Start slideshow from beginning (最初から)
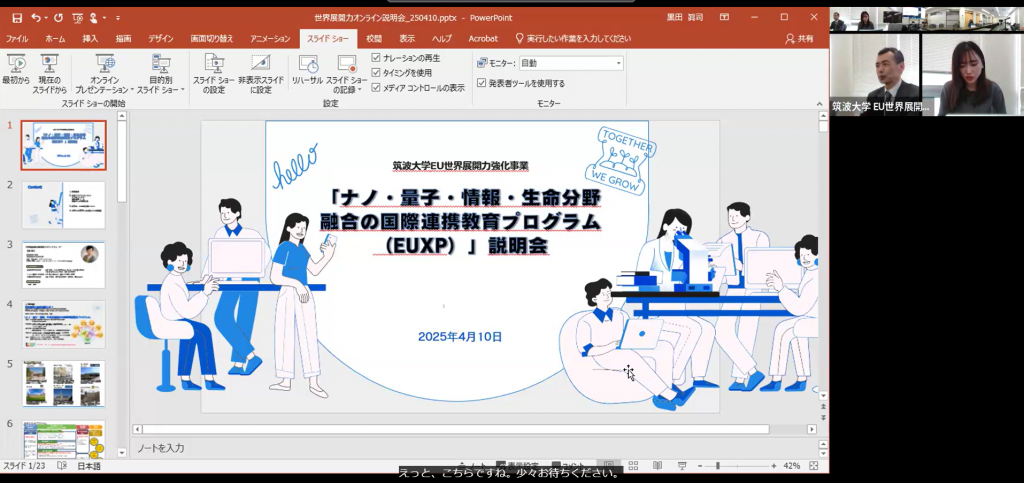Screen dimensions: 1024x483 pyautogui.click(x=16, y=72)
